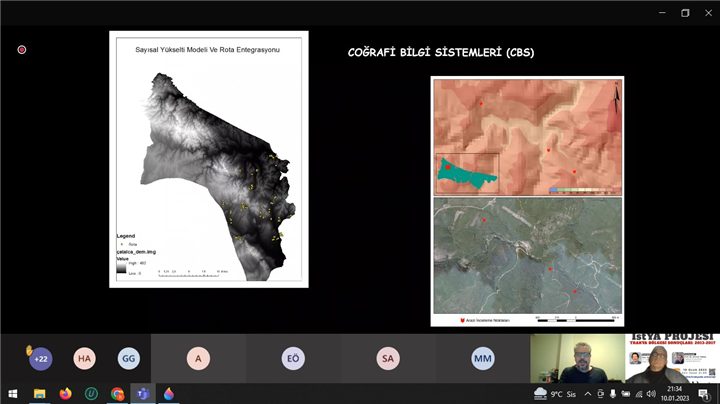Expand the hidden system tray icons chevron

[x=587, y=394]
